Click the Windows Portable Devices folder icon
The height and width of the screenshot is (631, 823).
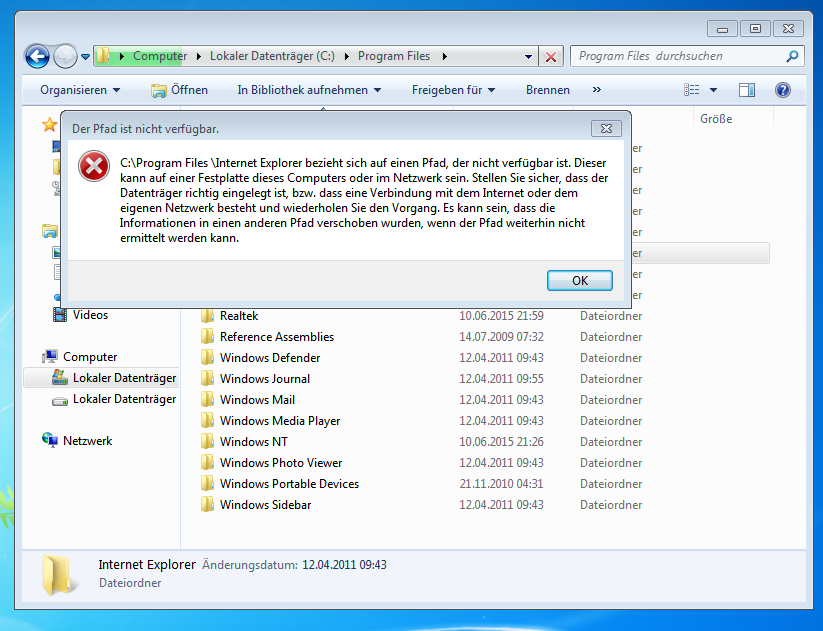click(x=207, y=483)
